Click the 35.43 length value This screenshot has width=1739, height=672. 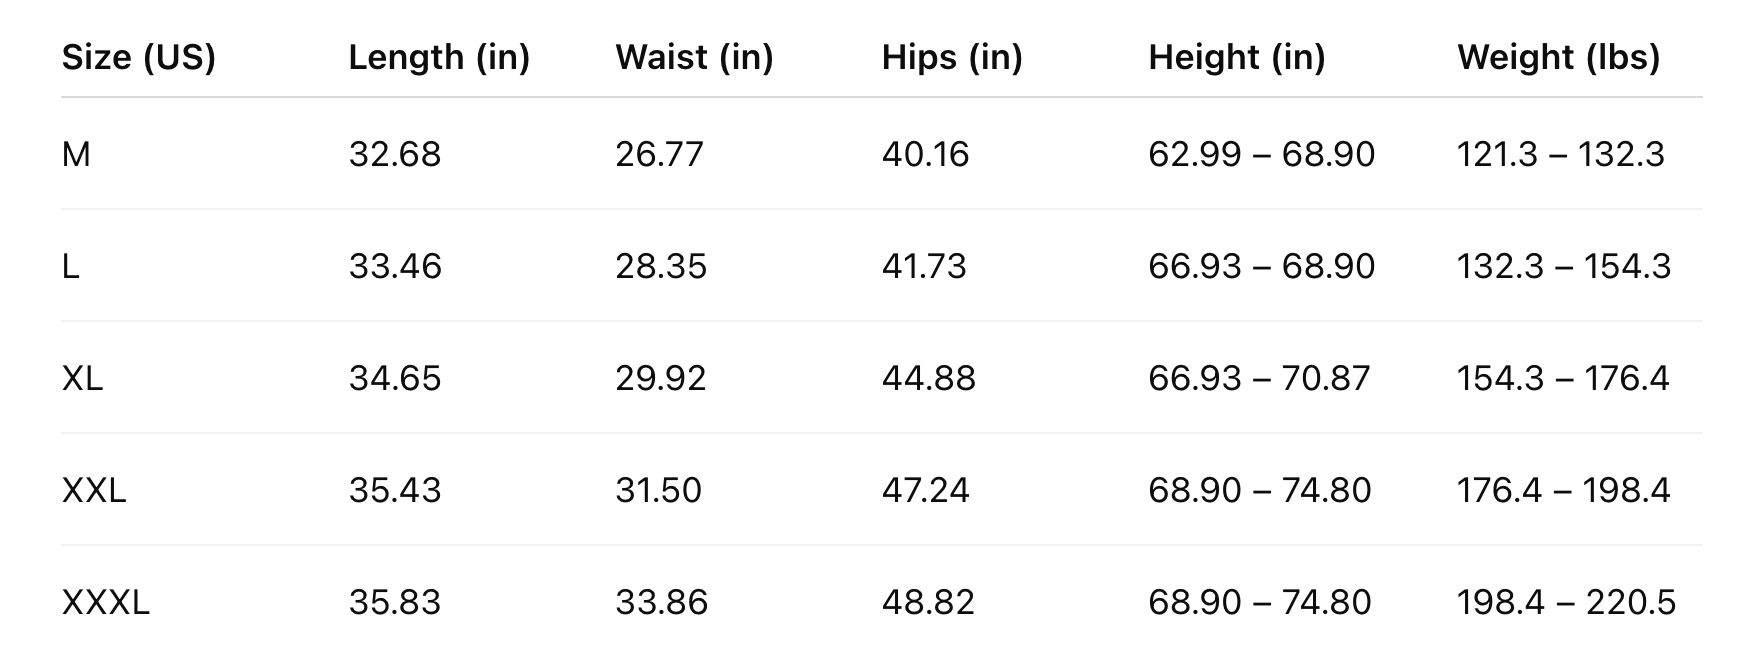[394, 490]
